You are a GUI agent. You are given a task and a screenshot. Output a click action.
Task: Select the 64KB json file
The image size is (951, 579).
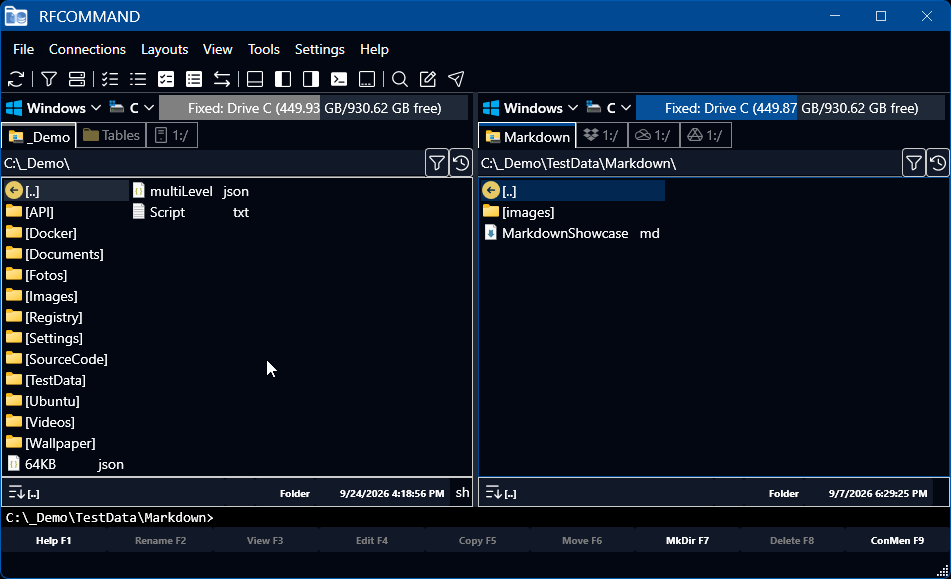click(x=66, y=464)
